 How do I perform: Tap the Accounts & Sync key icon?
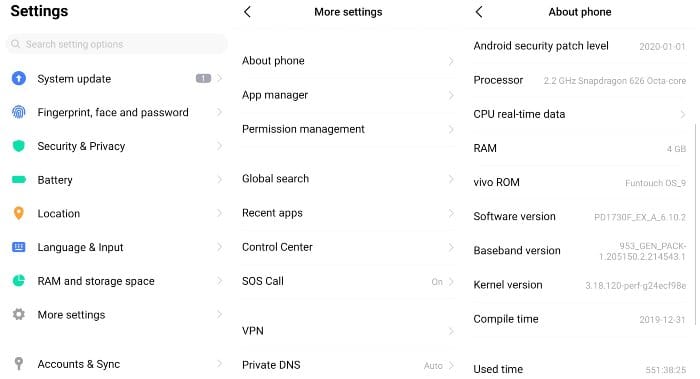tap(19, 364)
